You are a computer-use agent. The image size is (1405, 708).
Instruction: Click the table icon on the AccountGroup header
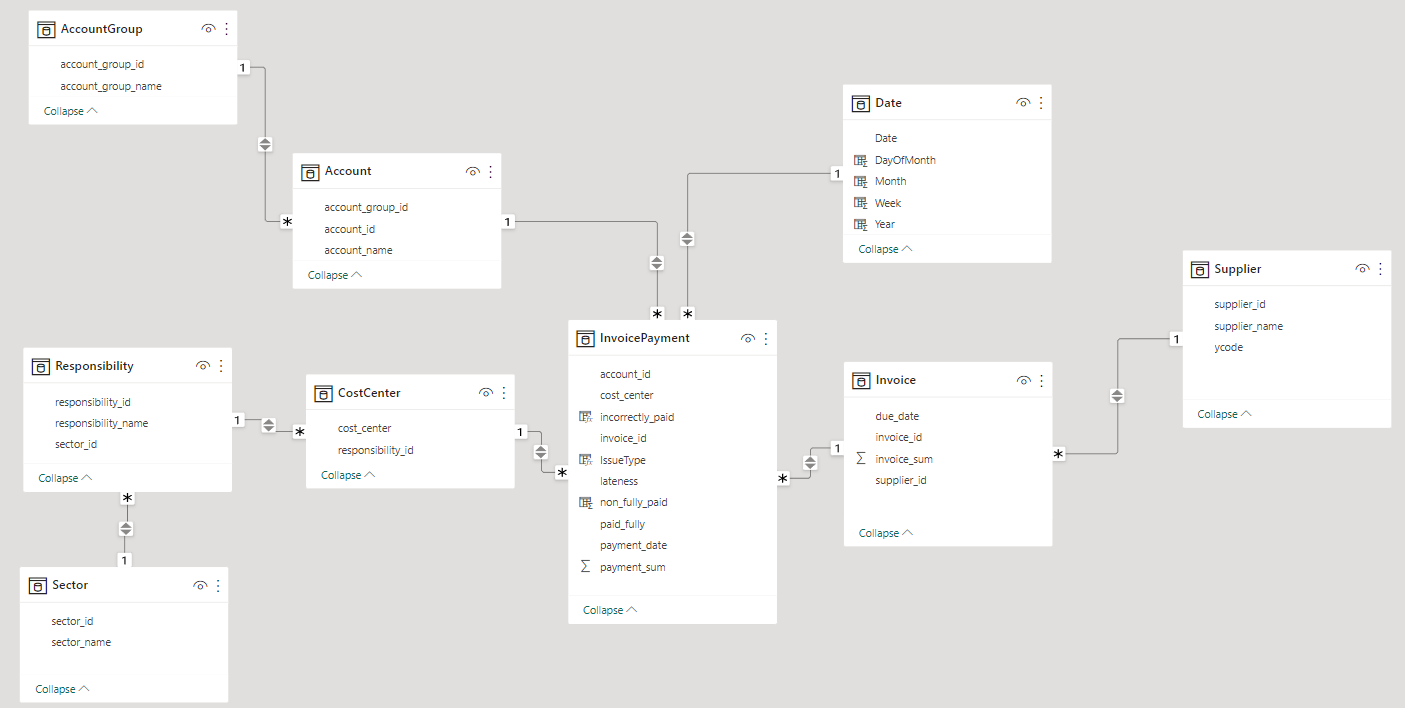46,29
